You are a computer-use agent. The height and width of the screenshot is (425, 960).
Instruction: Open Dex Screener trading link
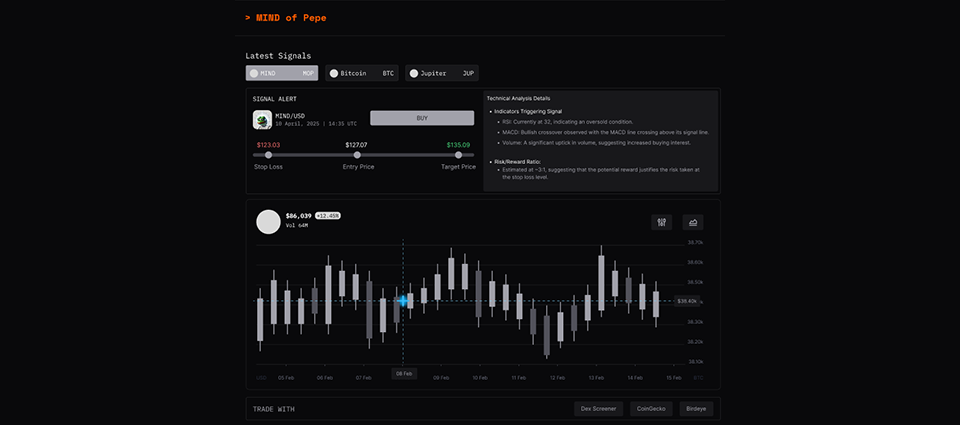pyautogui.click(x=599, y=408)
